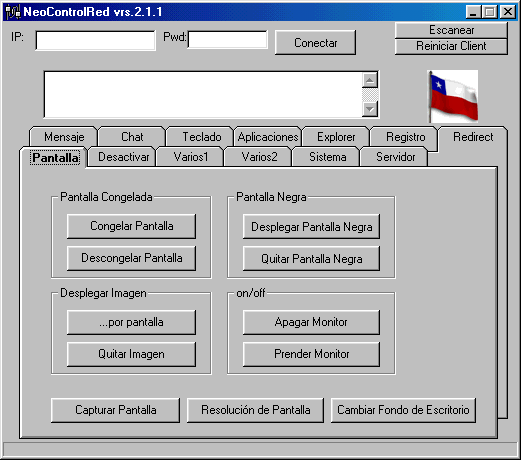
Task: Click the Conectar button
Action: tap(315, 43)
